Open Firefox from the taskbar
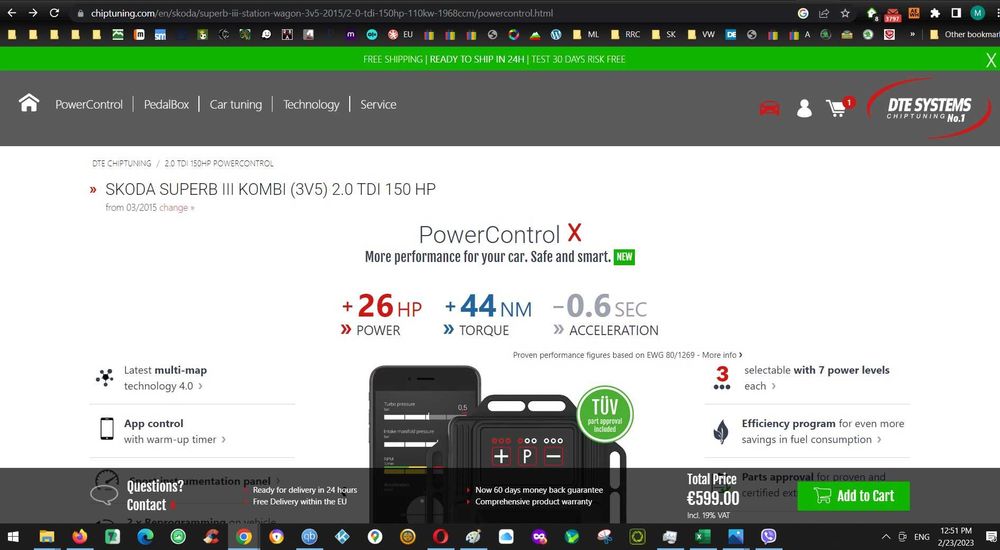The image size is (1000, 550). click(80, 537)
